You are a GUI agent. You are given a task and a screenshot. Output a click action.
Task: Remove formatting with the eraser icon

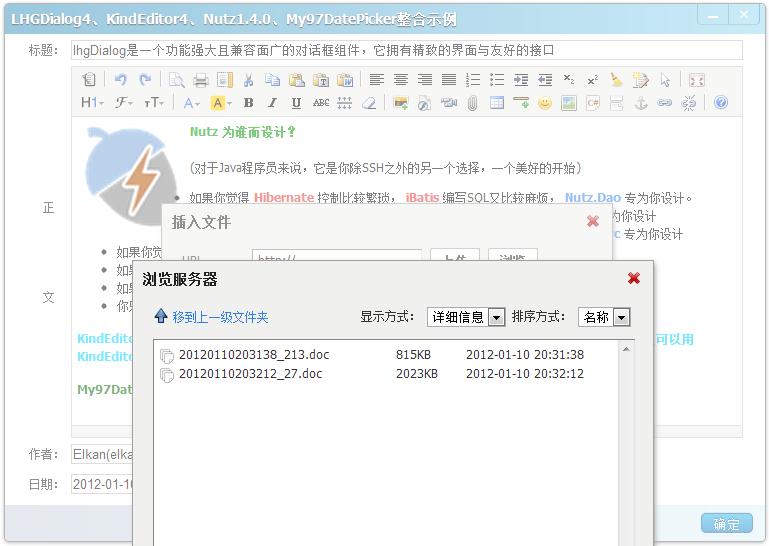[369, 103]
